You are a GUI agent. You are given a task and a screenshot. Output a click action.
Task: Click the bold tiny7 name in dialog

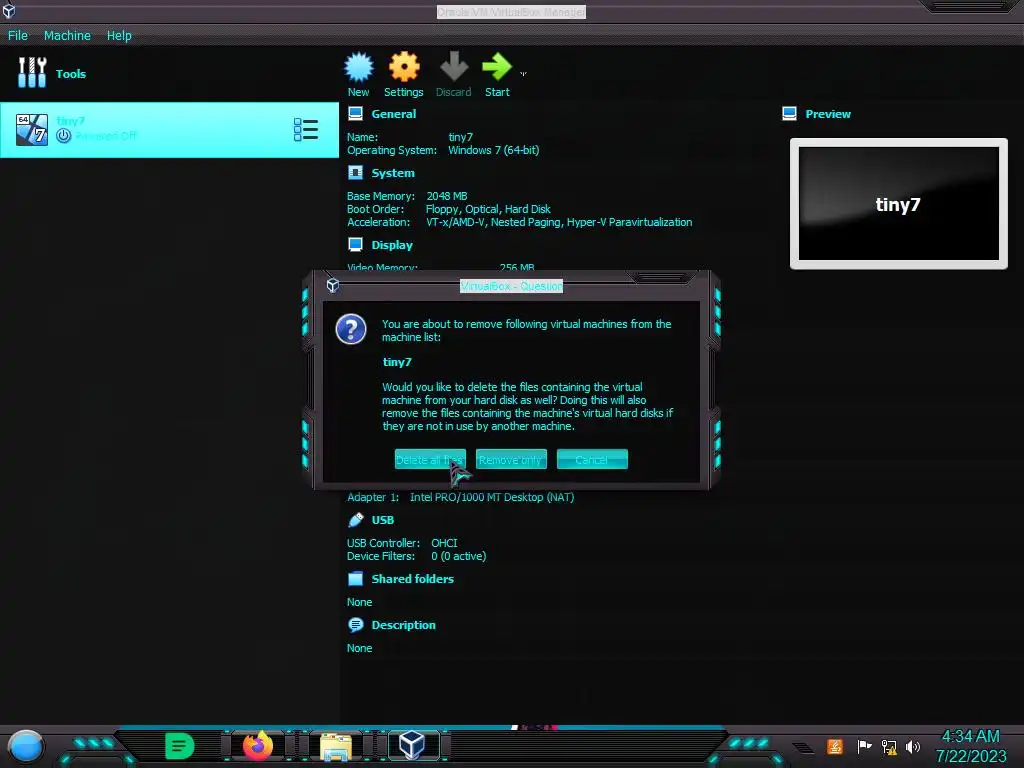pyautogui.click(x=397, y=362)
